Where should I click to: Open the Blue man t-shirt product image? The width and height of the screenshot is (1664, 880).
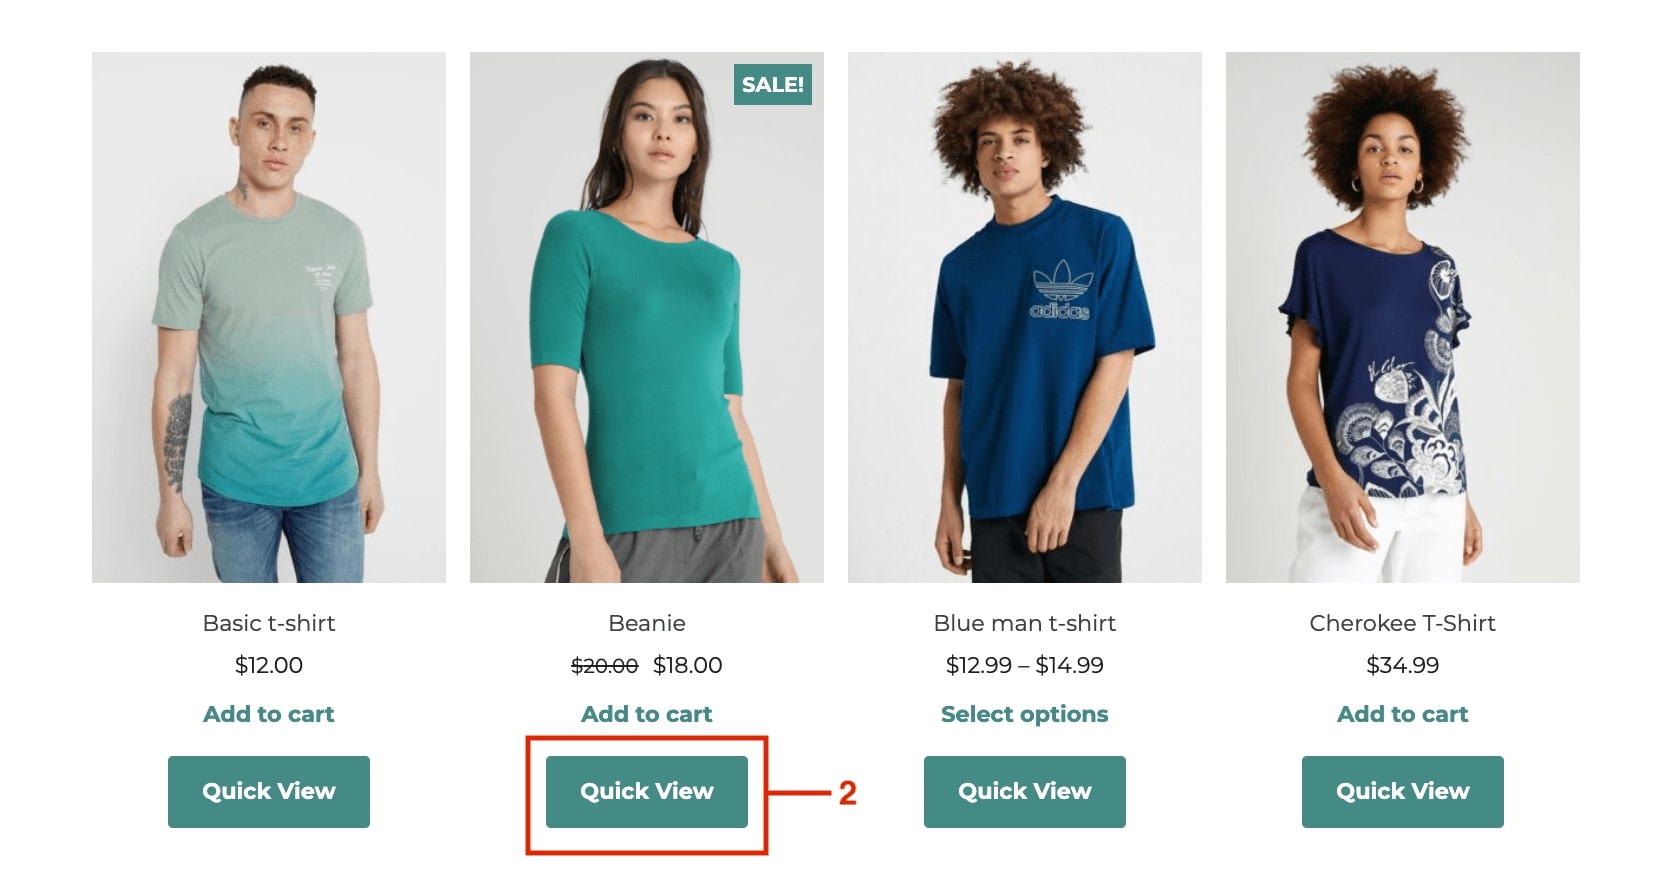[x=1025, y=317]
